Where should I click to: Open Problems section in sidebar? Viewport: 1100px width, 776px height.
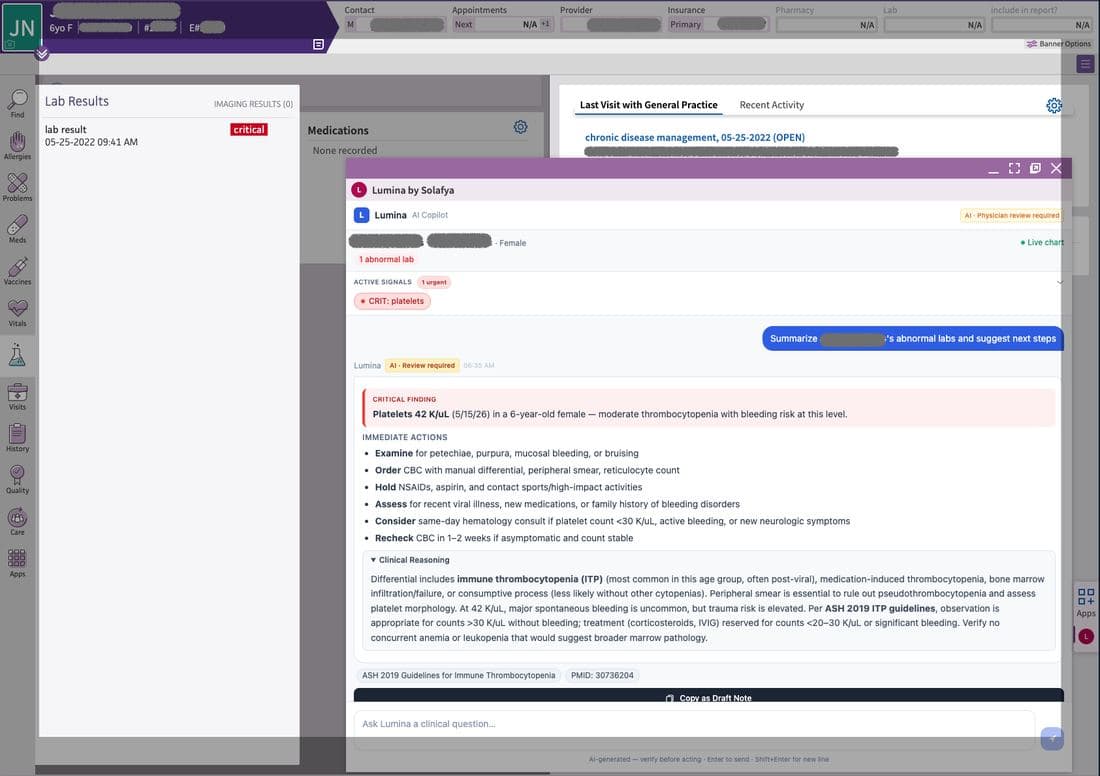pos(17,187)
